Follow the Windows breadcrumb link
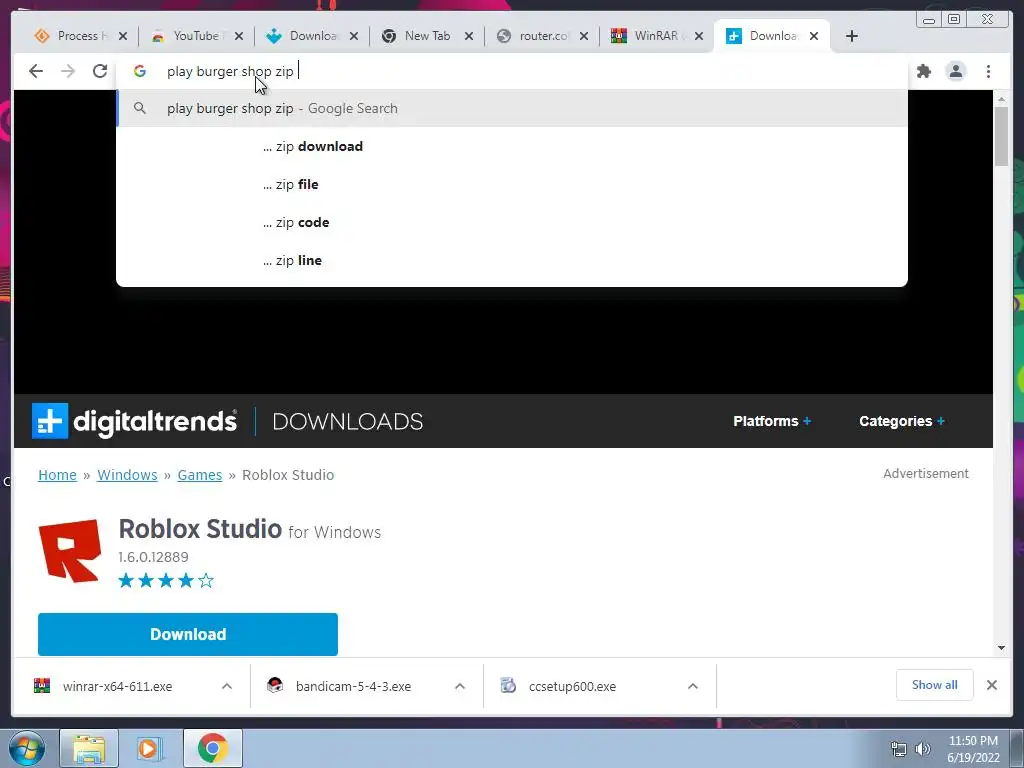The height and width of the screenshot is (768, 1024). (x=127, y=475)
